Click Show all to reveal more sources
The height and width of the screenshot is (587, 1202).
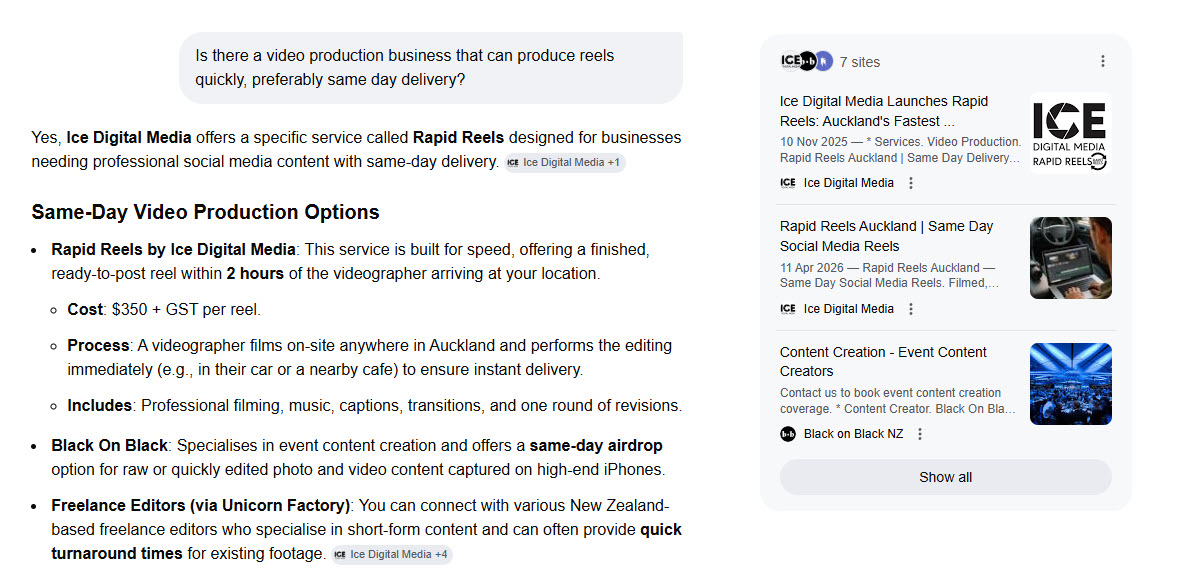tap(944, 477)
